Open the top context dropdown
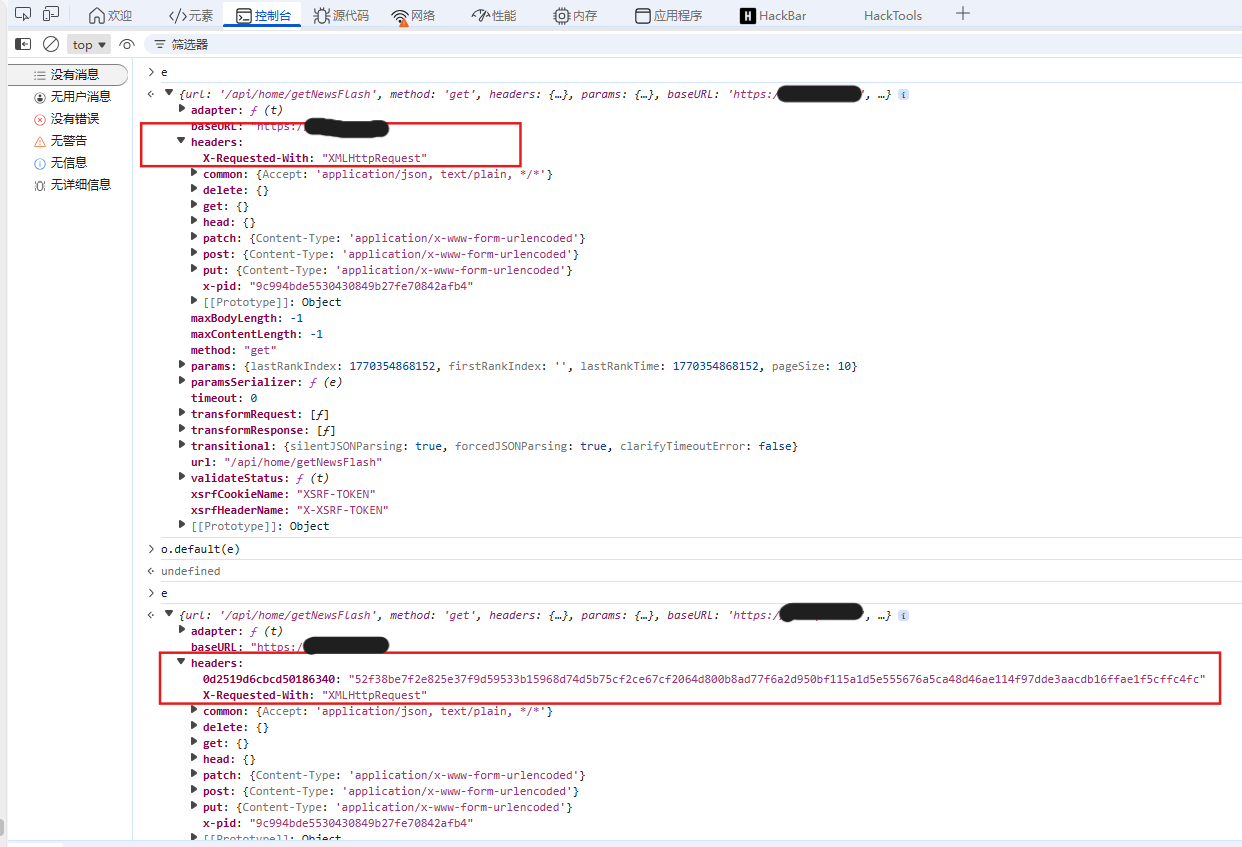Viewport: 1242px width, 847px height. pos(89,44)
